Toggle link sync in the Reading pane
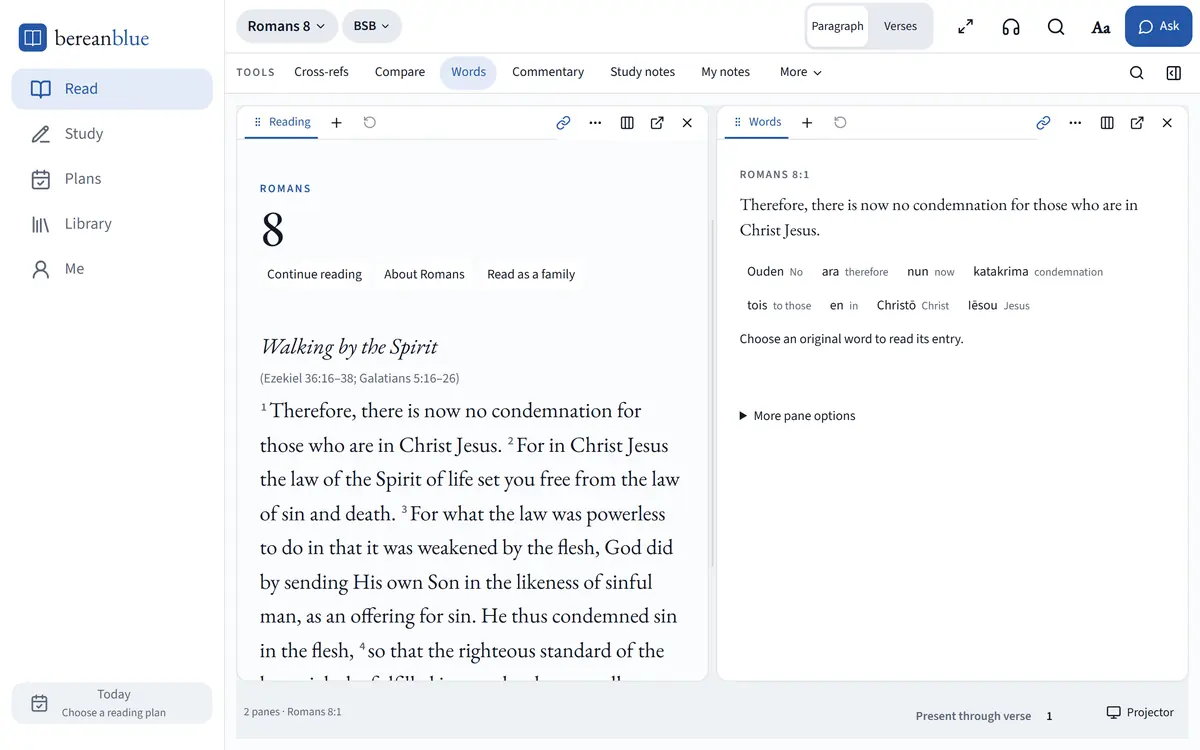 (563, 123)
